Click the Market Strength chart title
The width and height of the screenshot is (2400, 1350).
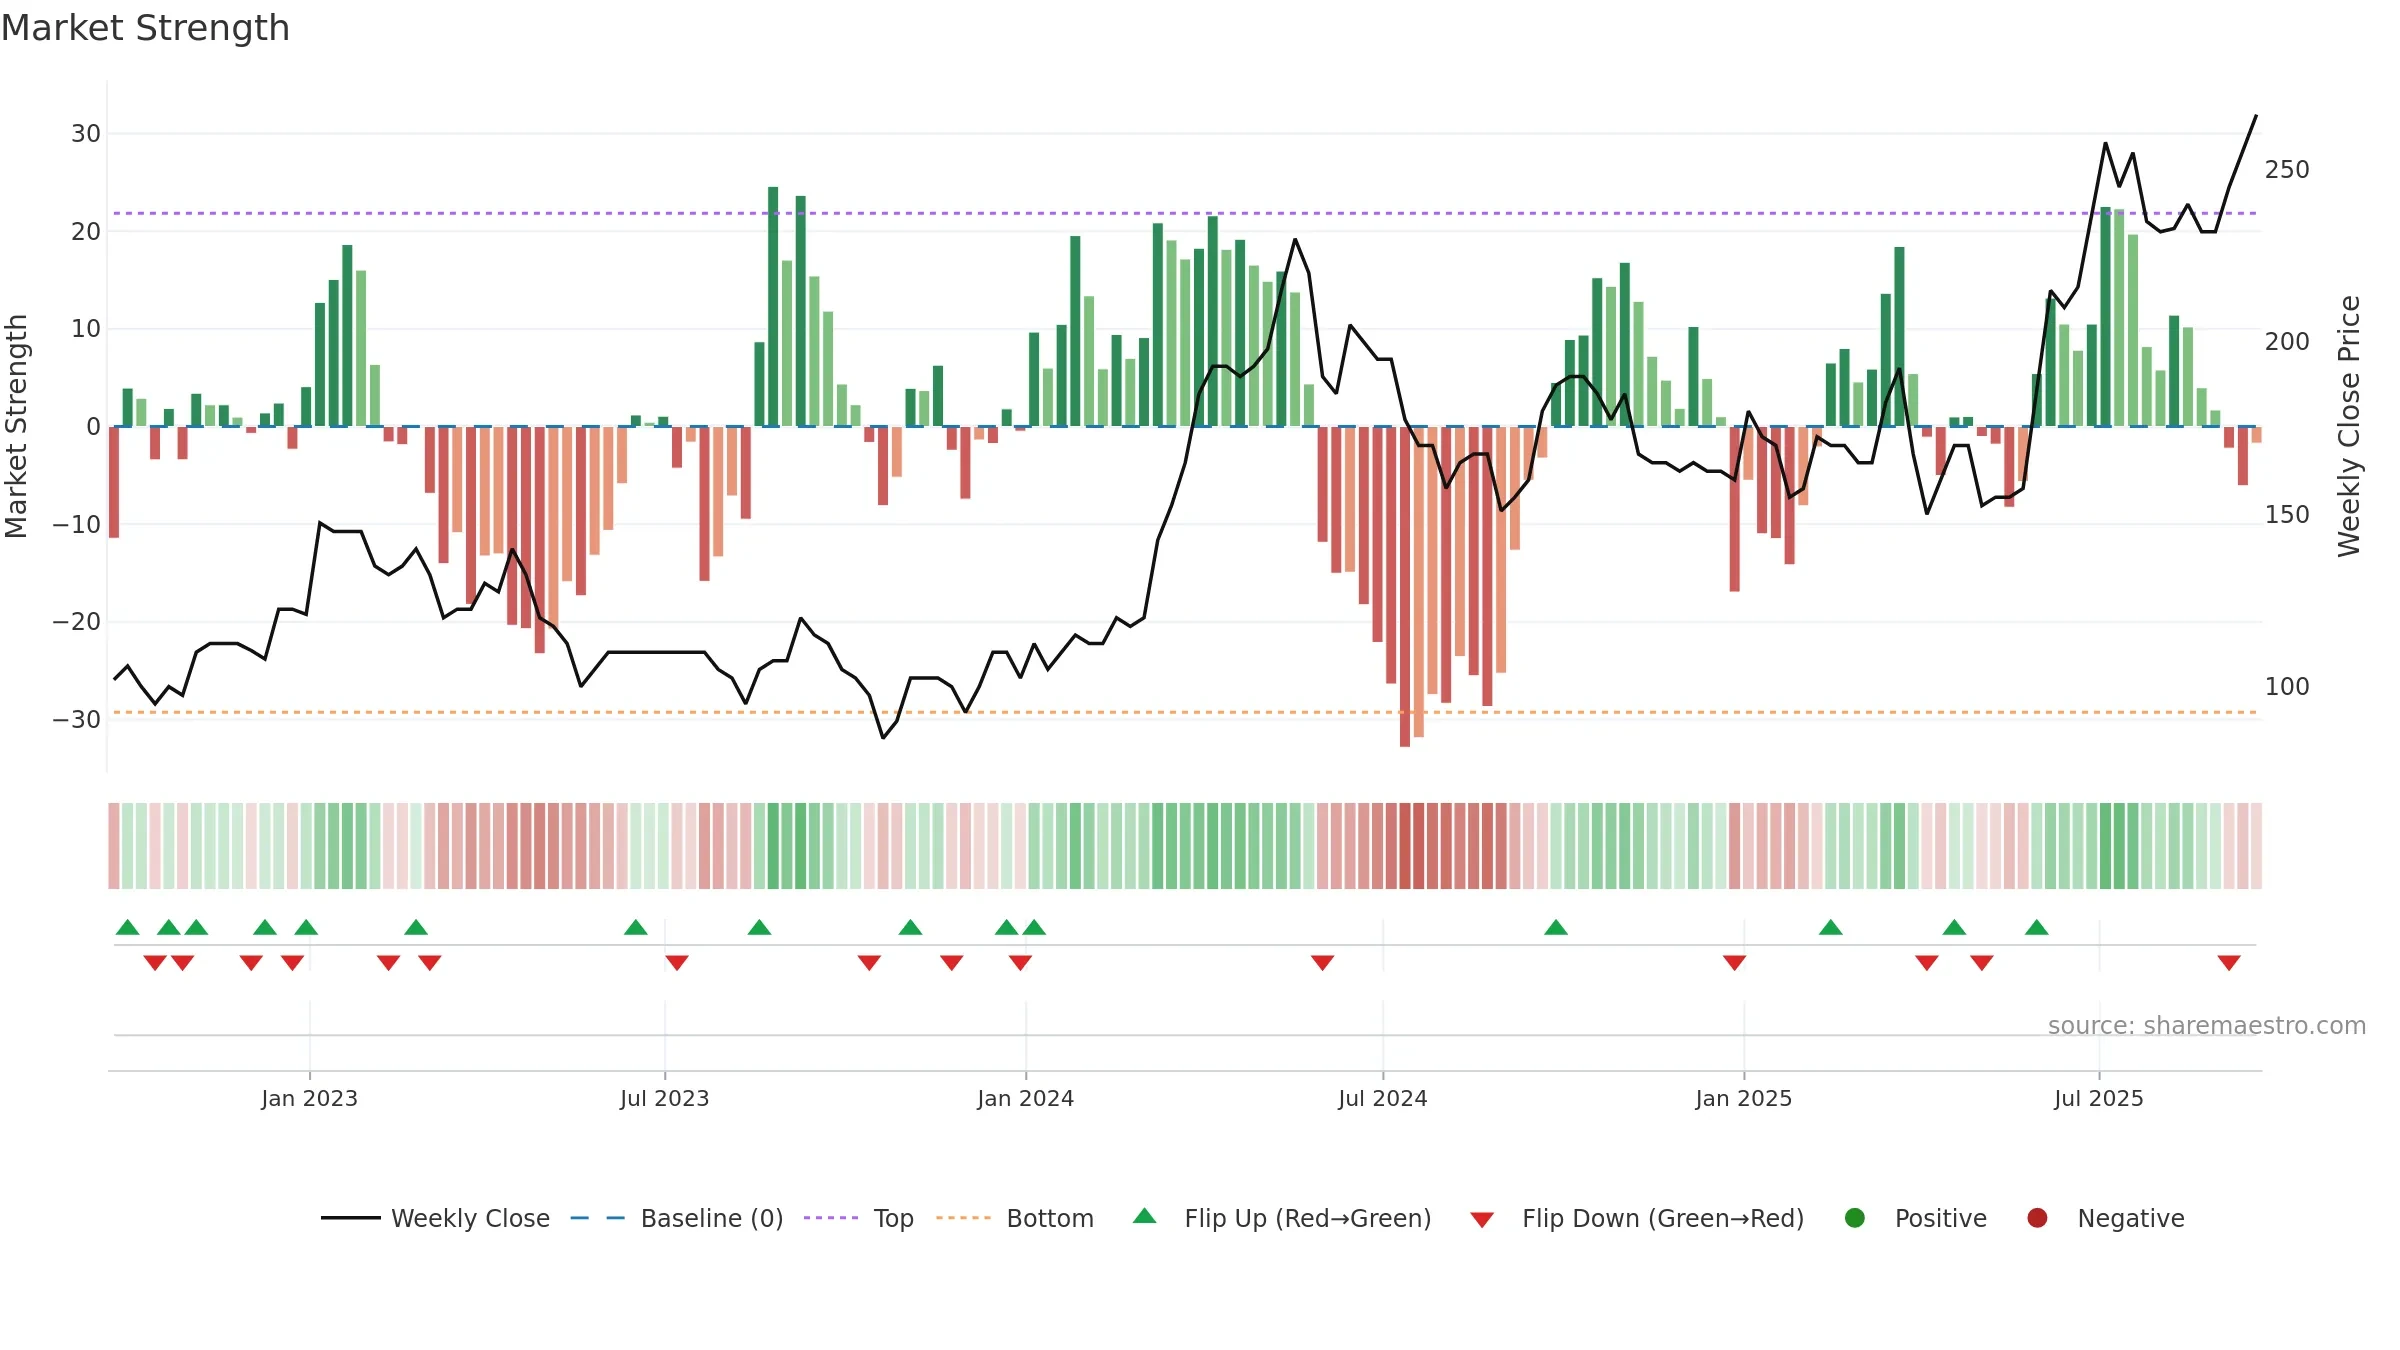145,28
